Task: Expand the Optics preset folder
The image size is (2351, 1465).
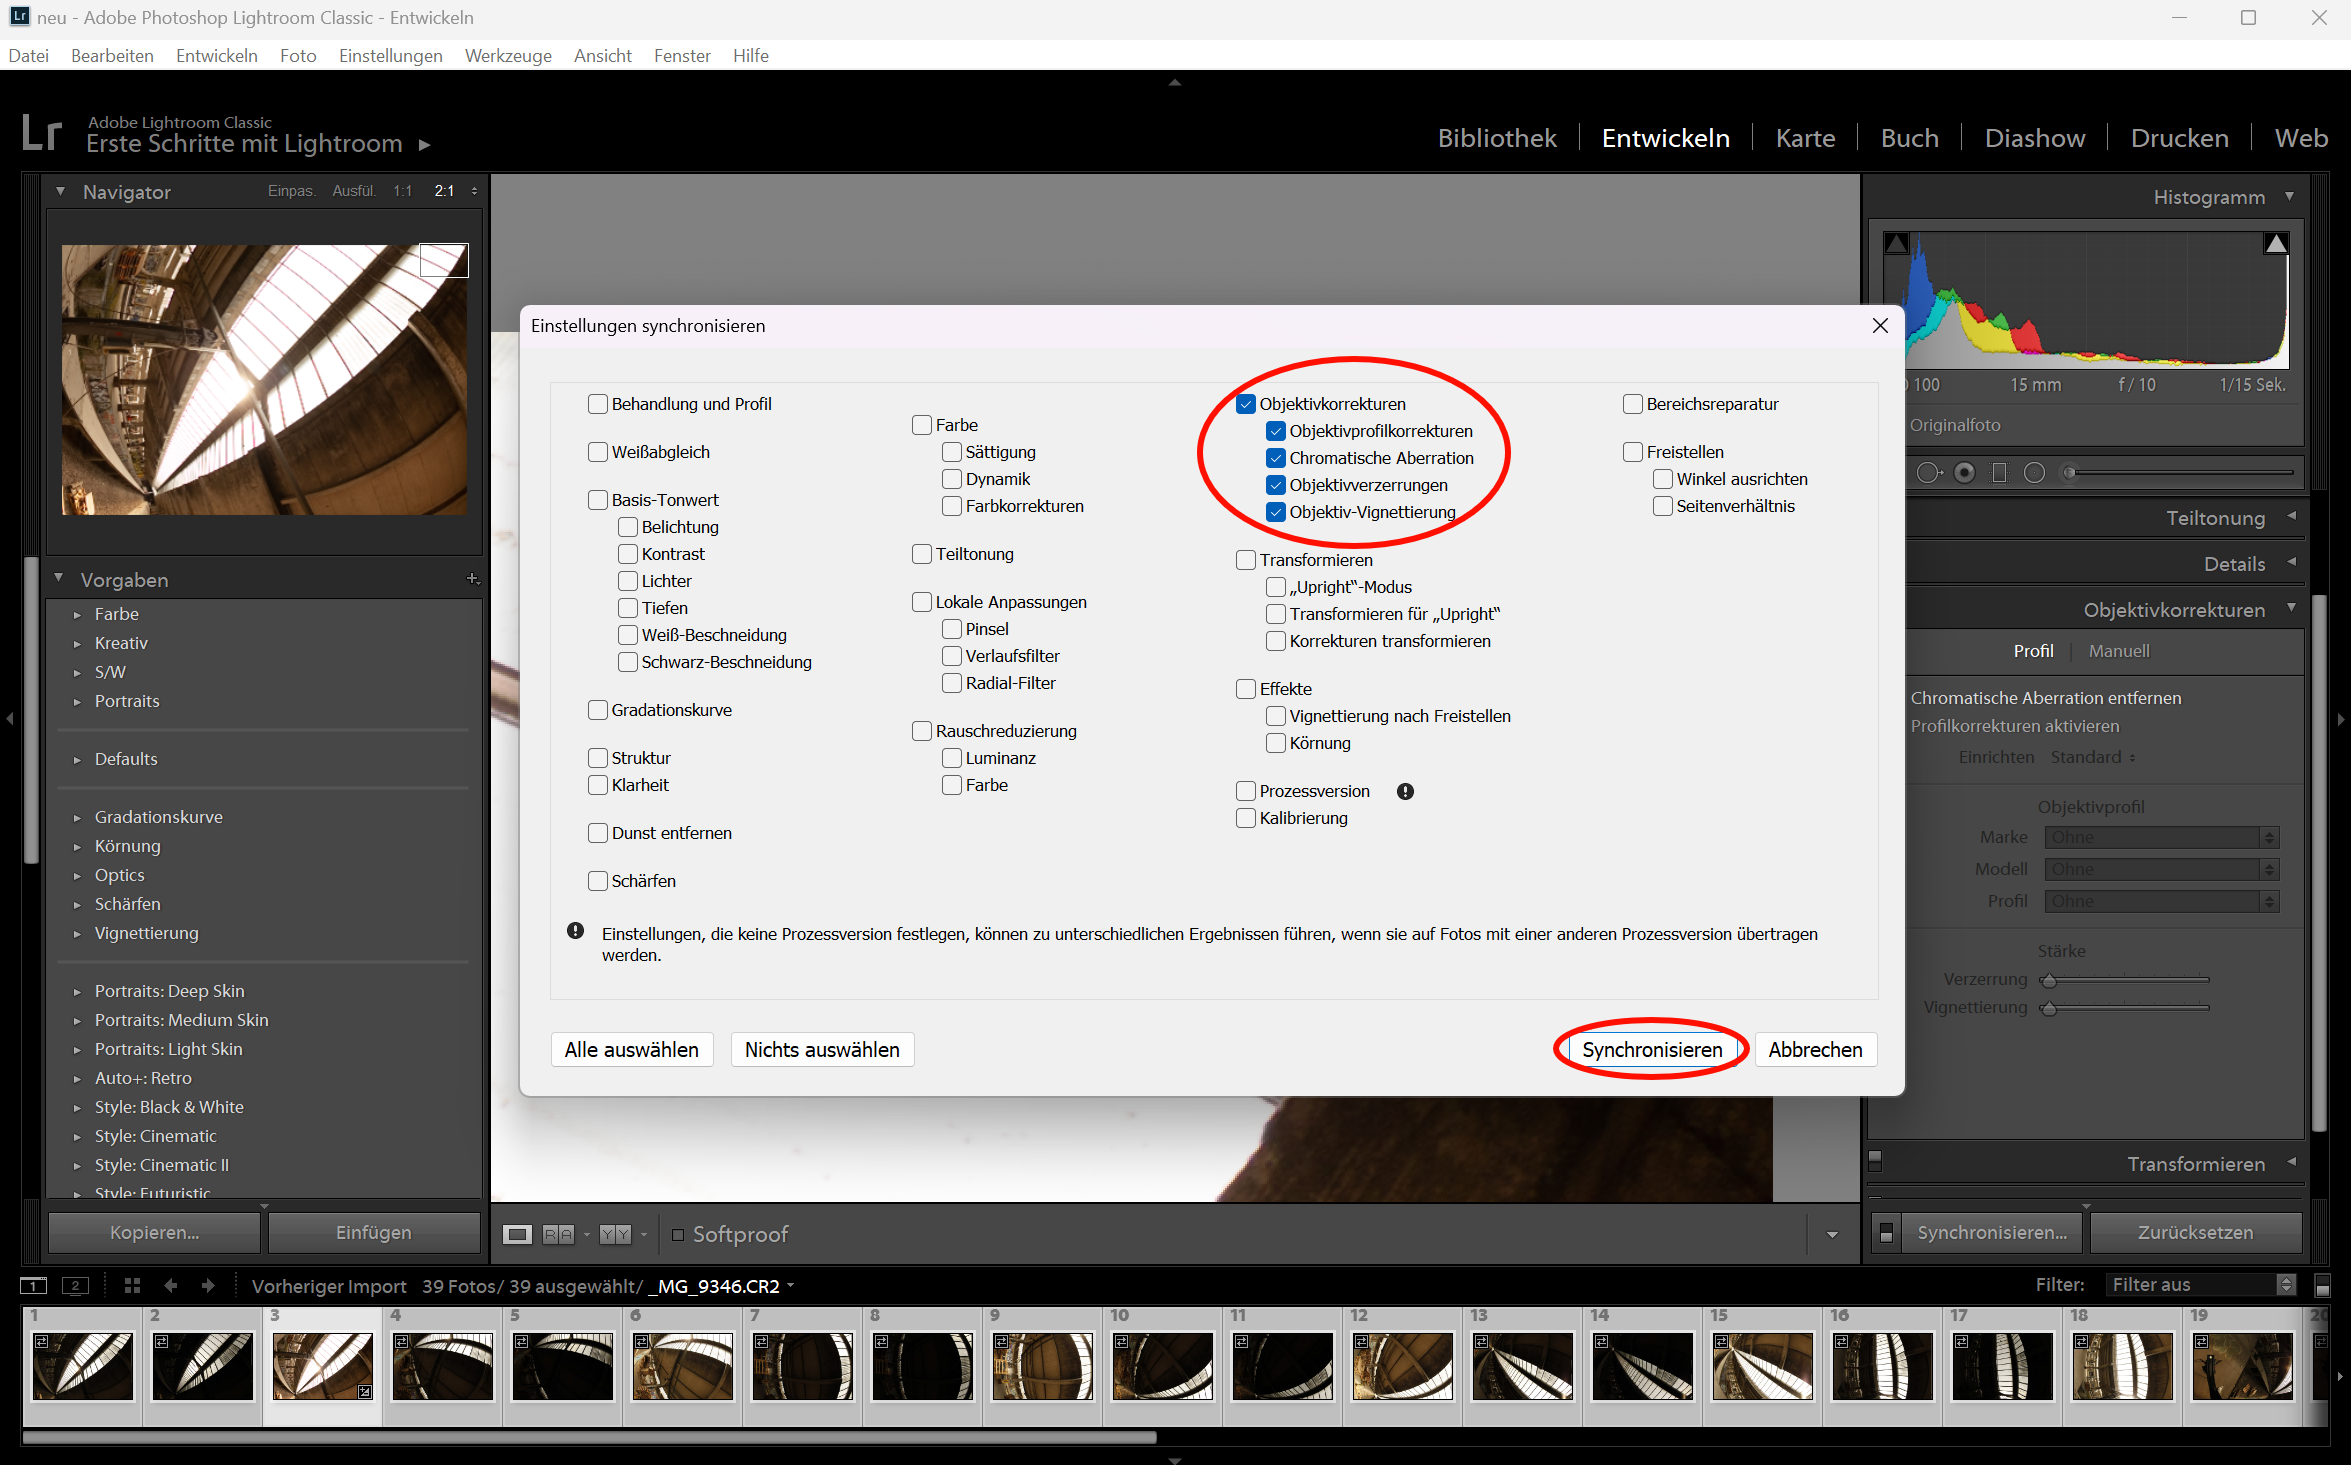Action: pyautogui.click(x=77, y=875)
